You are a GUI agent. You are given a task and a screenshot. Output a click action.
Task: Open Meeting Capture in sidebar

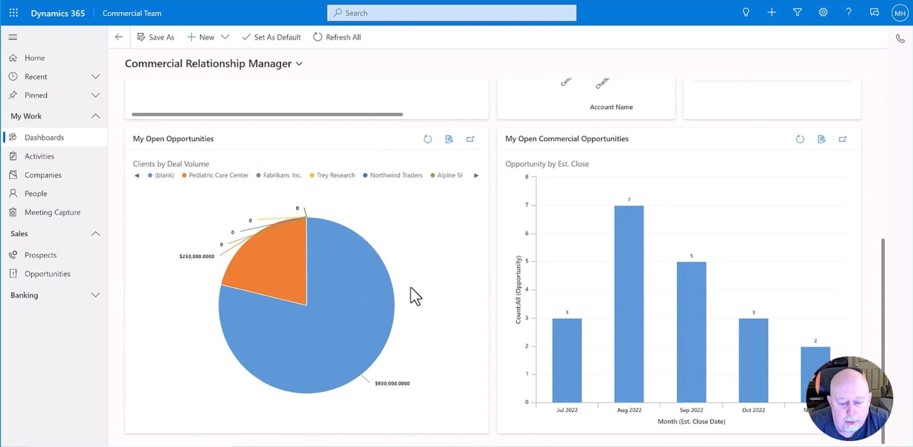point(54,212)
